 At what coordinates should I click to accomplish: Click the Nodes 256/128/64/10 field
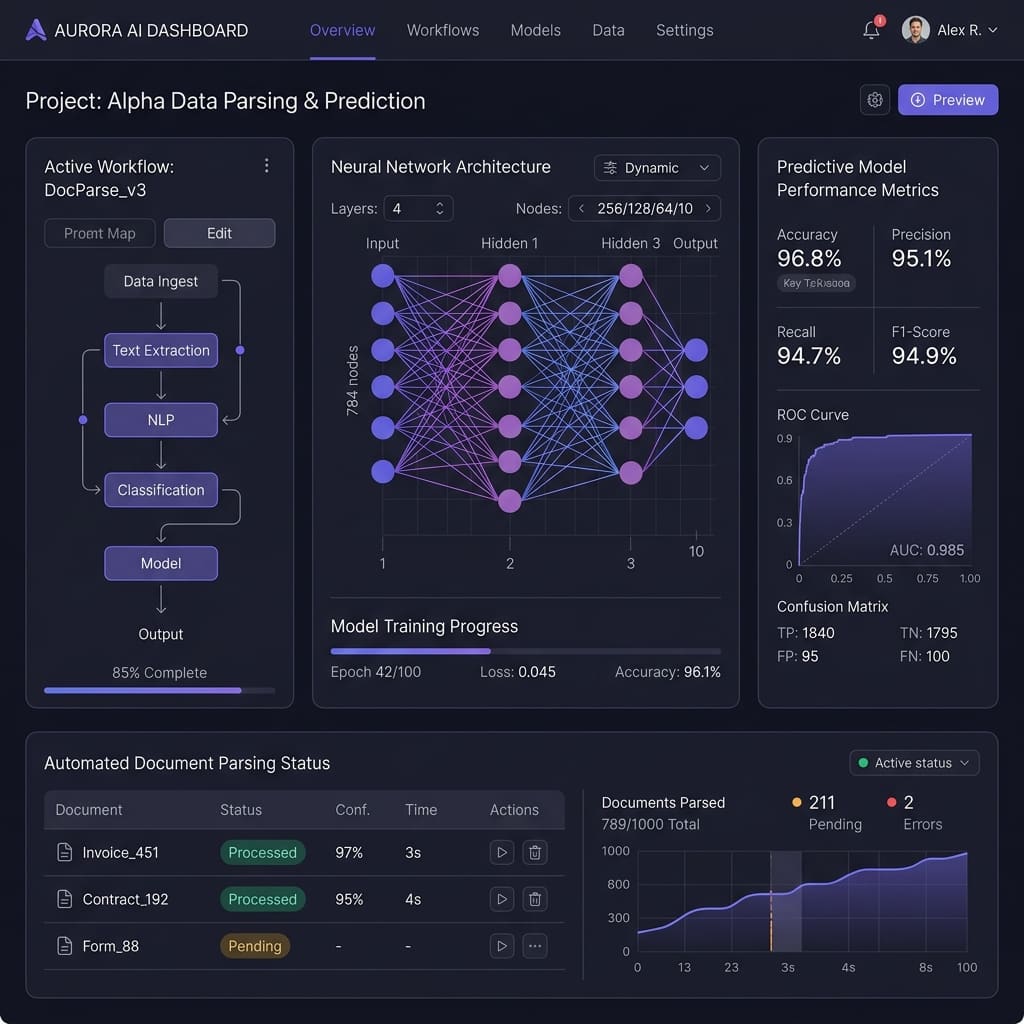645,208
